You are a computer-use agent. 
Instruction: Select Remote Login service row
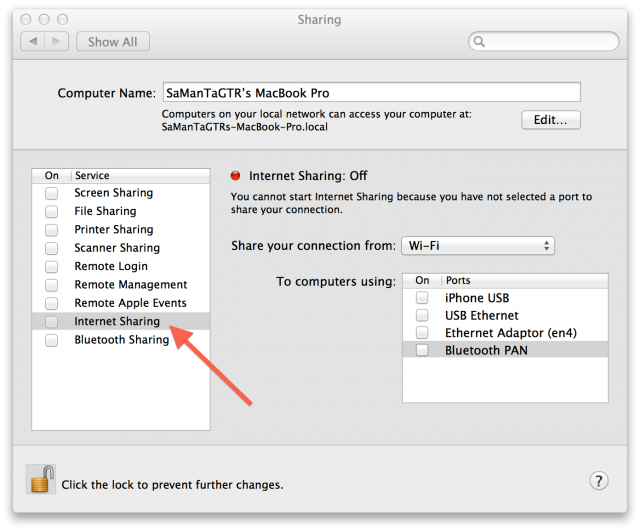[111, 266]
